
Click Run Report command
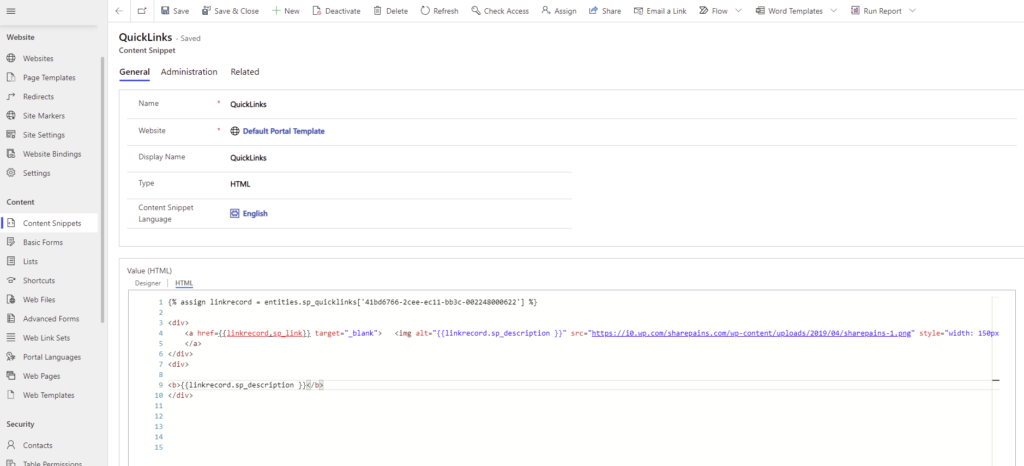pyautogui.click(x=876, y=11)
